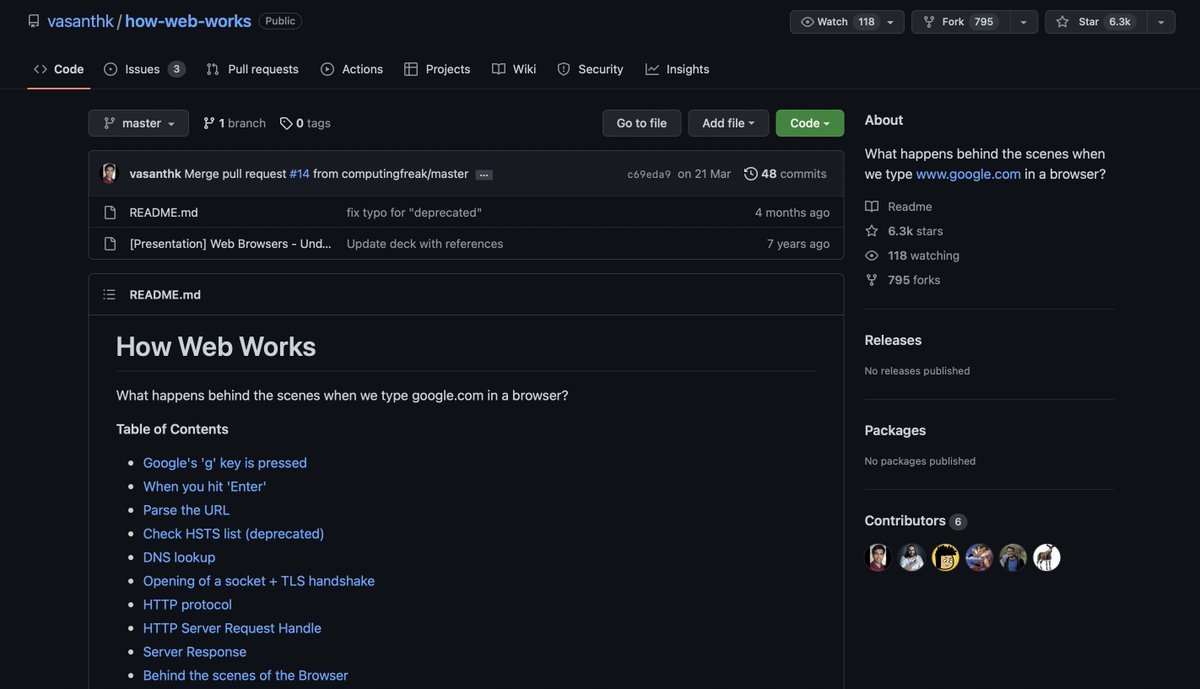Image resolution: width=1200 pixels, height=689 pixels.
Task: Open the [Presentation] Web Browsers file
Action: 231,243
